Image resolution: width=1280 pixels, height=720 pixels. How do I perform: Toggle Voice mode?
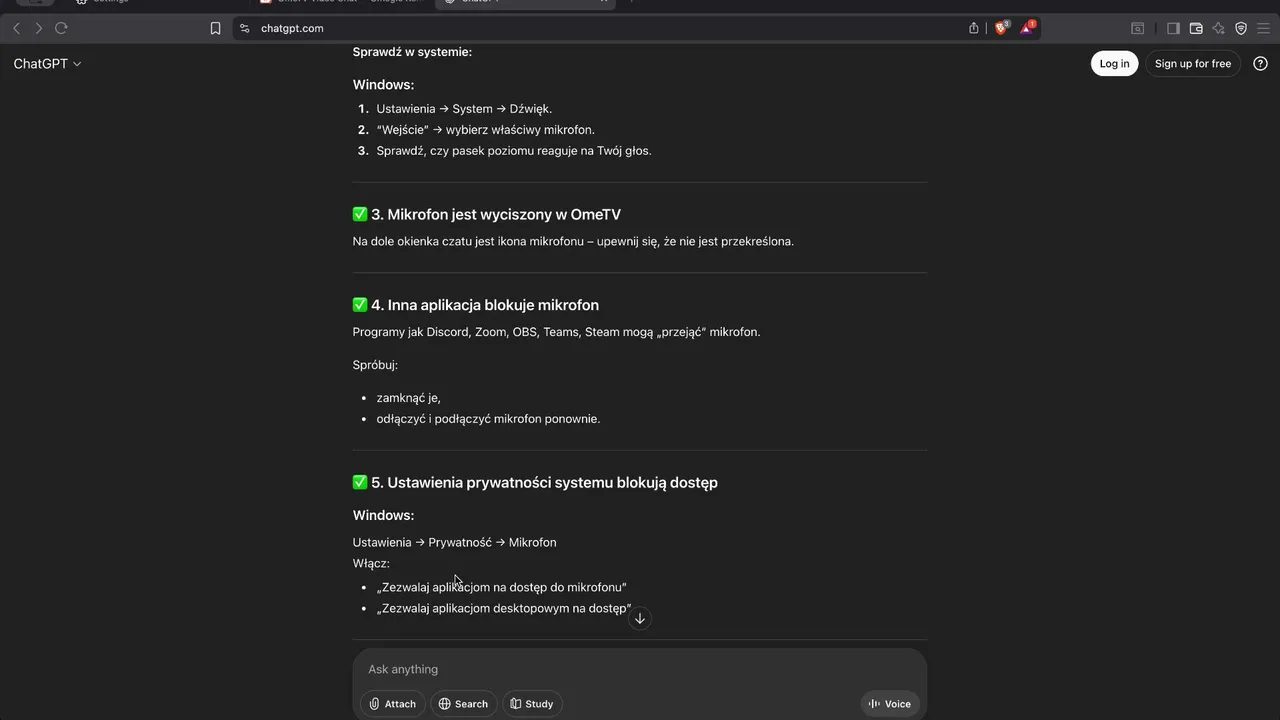[x=890, y=704]
